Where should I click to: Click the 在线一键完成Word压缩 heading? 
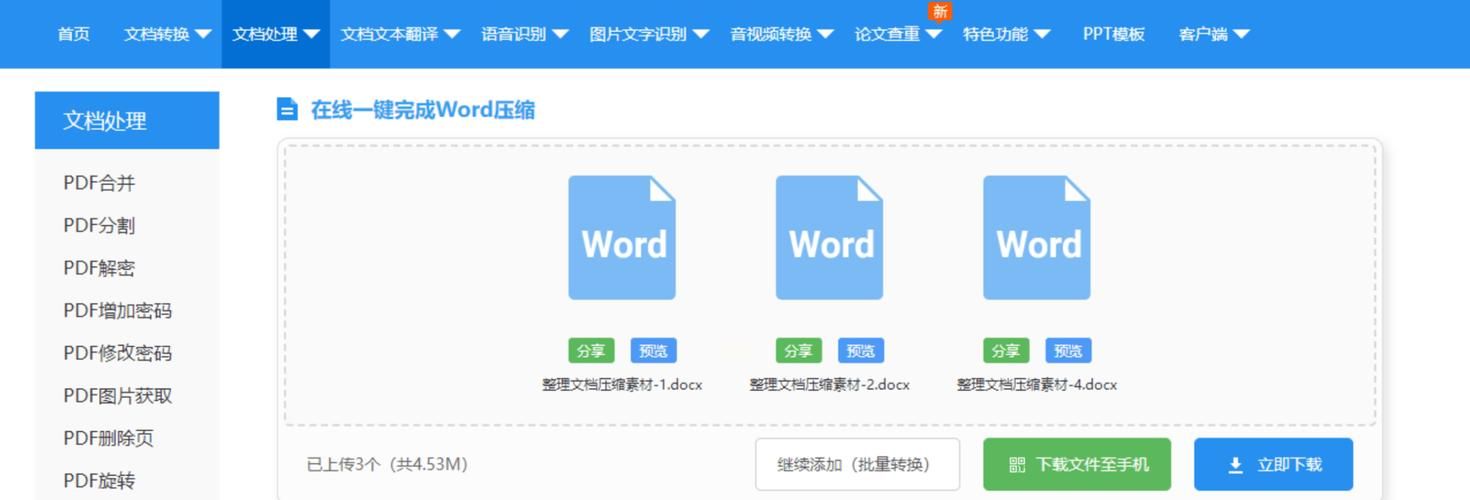422,109
